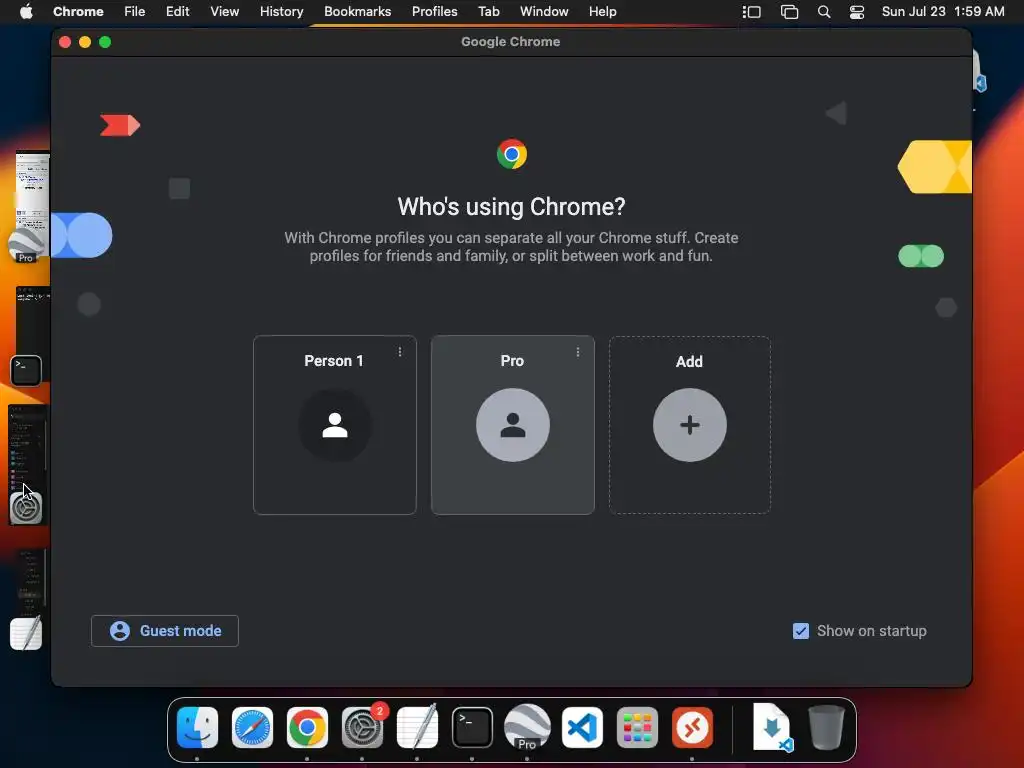1024x768 pixels.
Task: Open the View menu
Action: (x=225, y=12)
